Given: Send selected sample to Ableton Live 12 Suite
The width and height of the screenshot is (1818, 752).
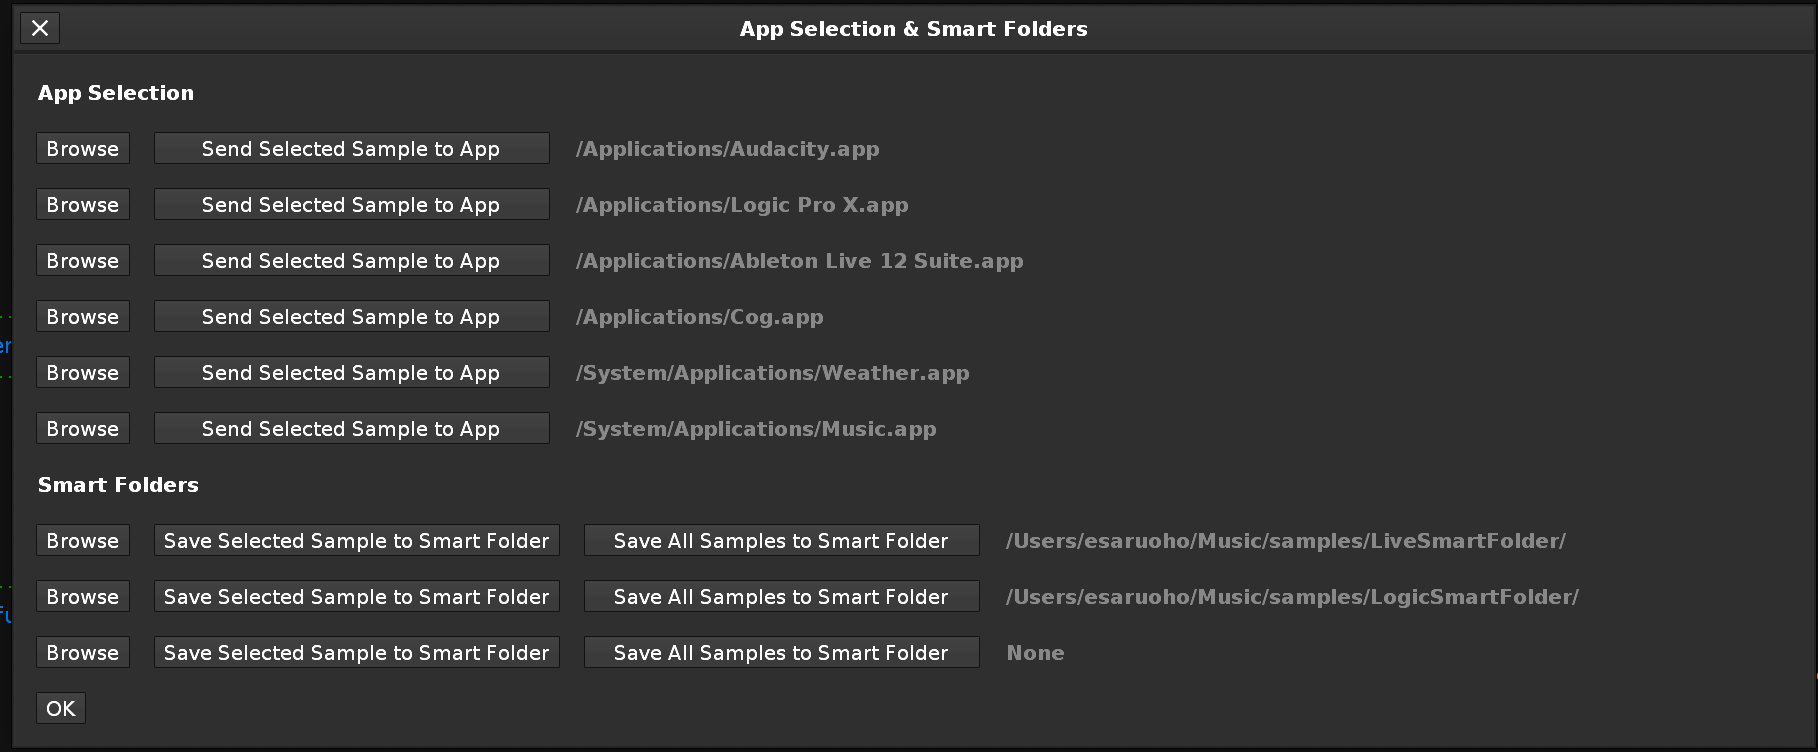Looking at the screenshot, I should pos(351,261).
